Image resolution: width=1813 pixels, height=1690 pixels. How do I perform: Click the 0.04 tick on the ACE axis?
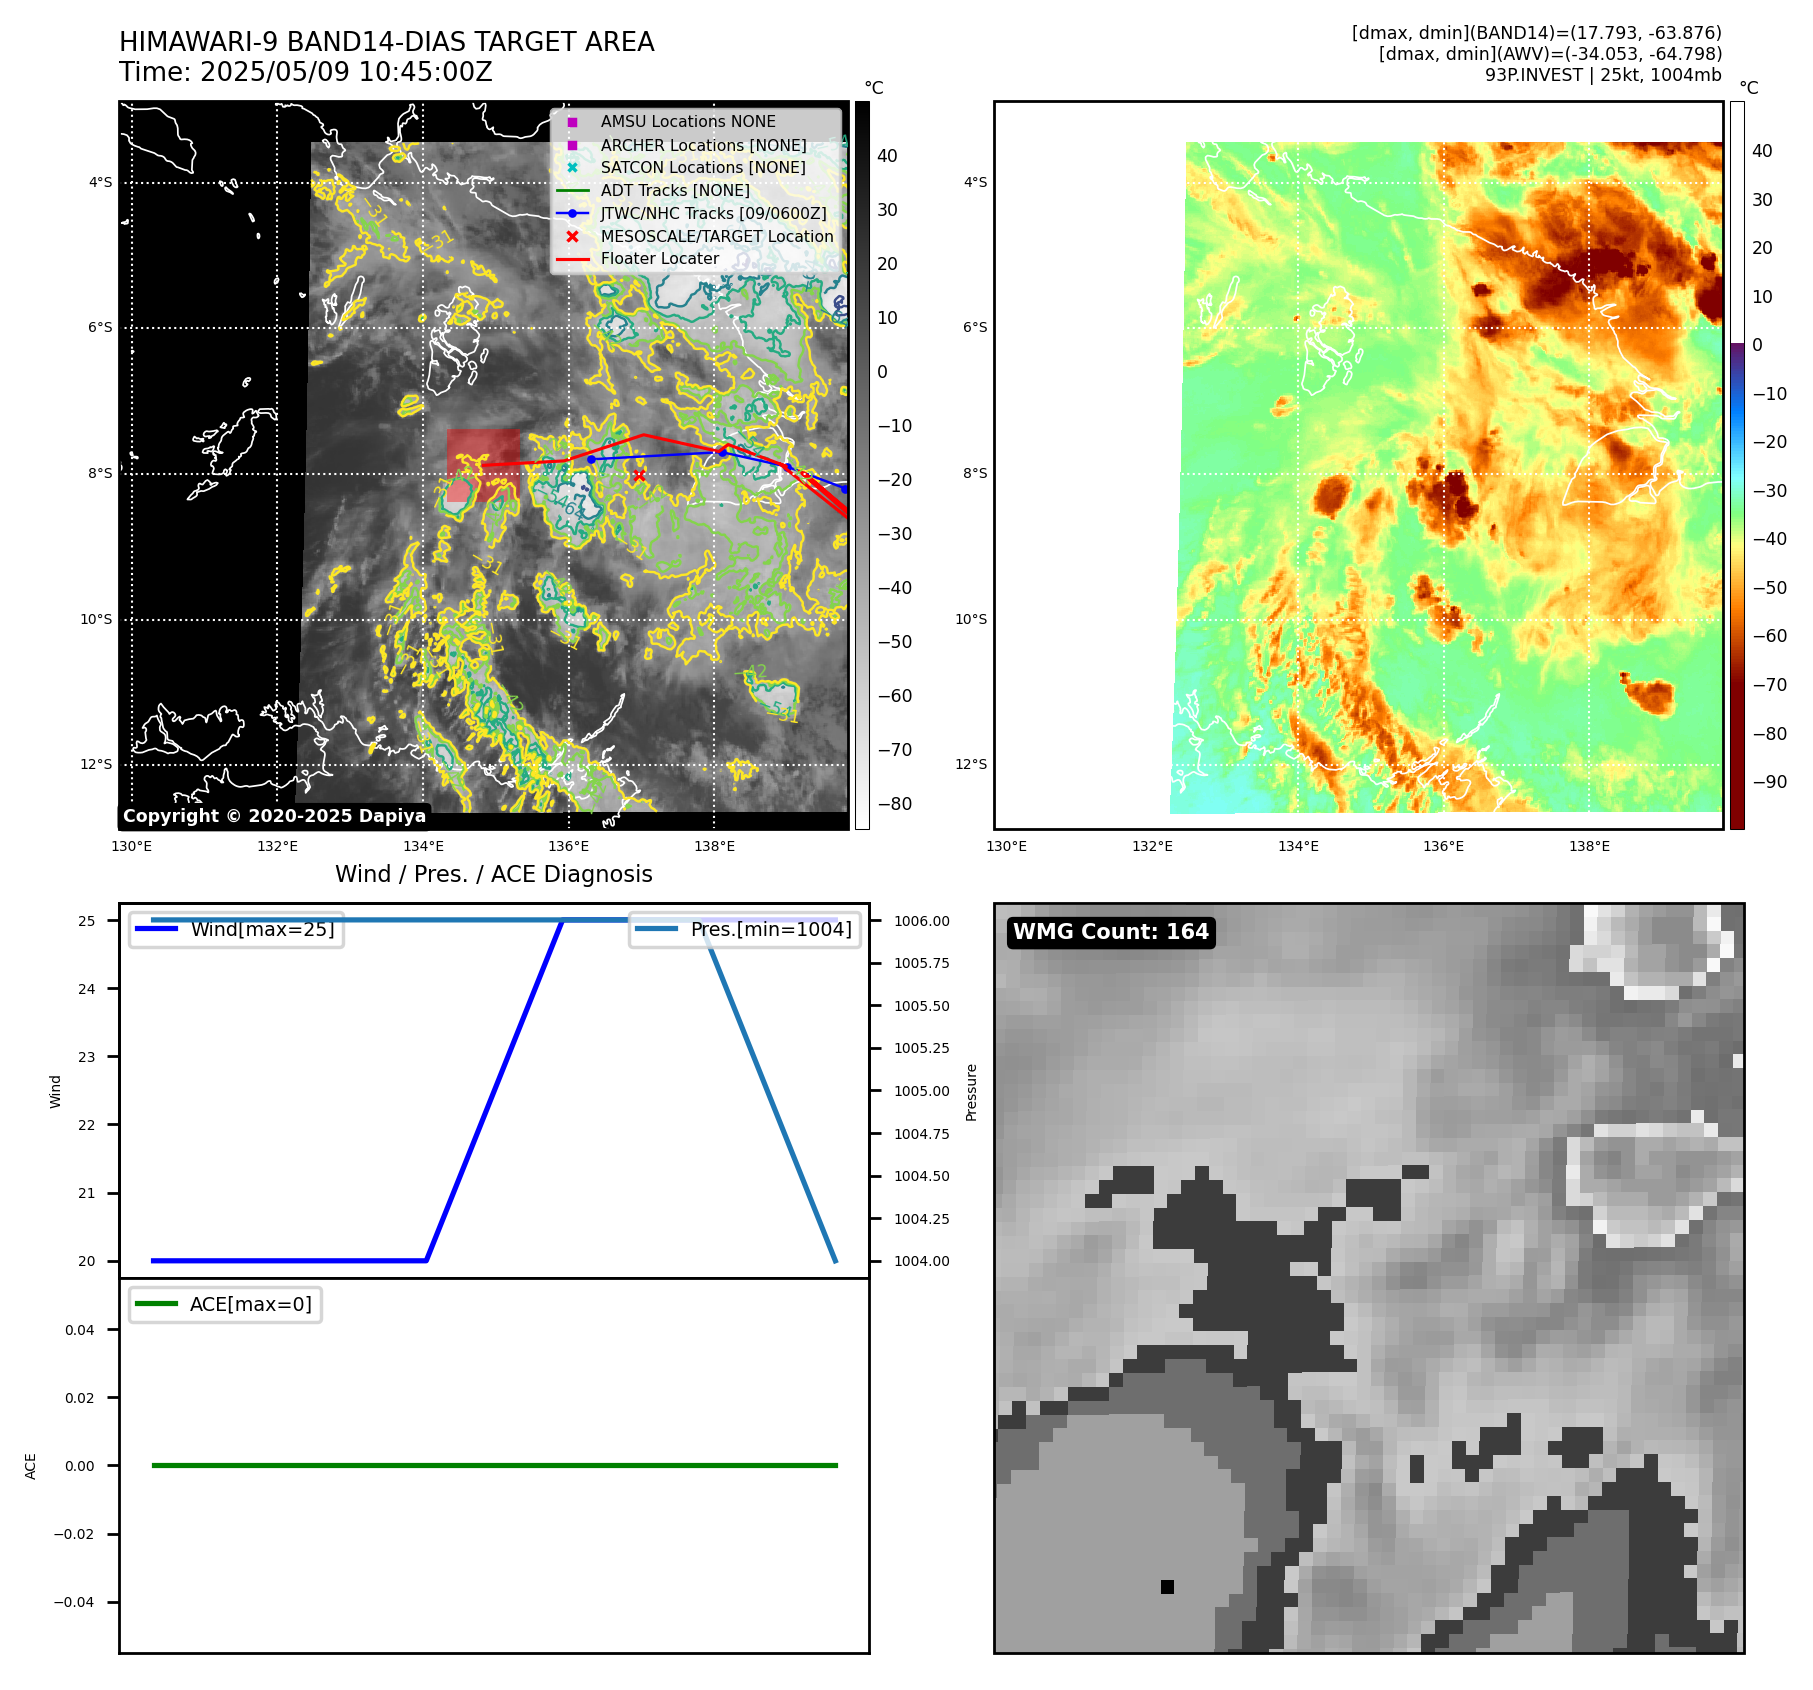(x=80, y=1330)
